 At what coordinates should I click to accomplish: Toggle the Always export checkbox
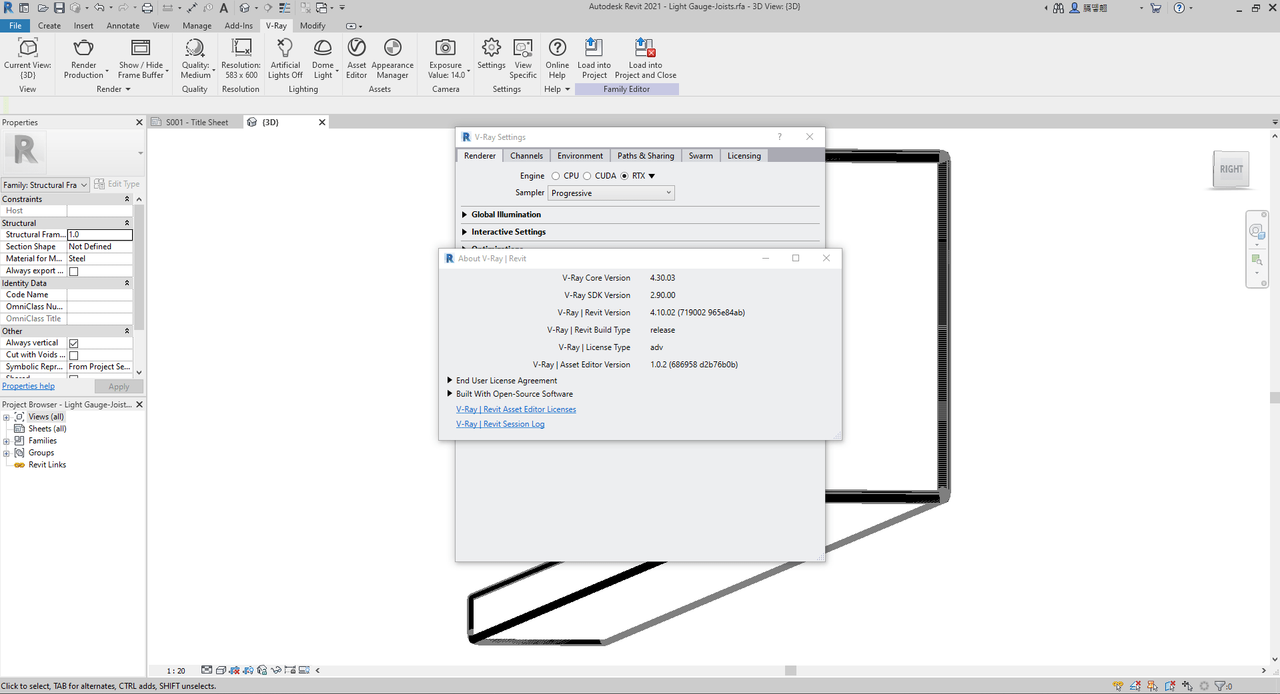point(73,271)
